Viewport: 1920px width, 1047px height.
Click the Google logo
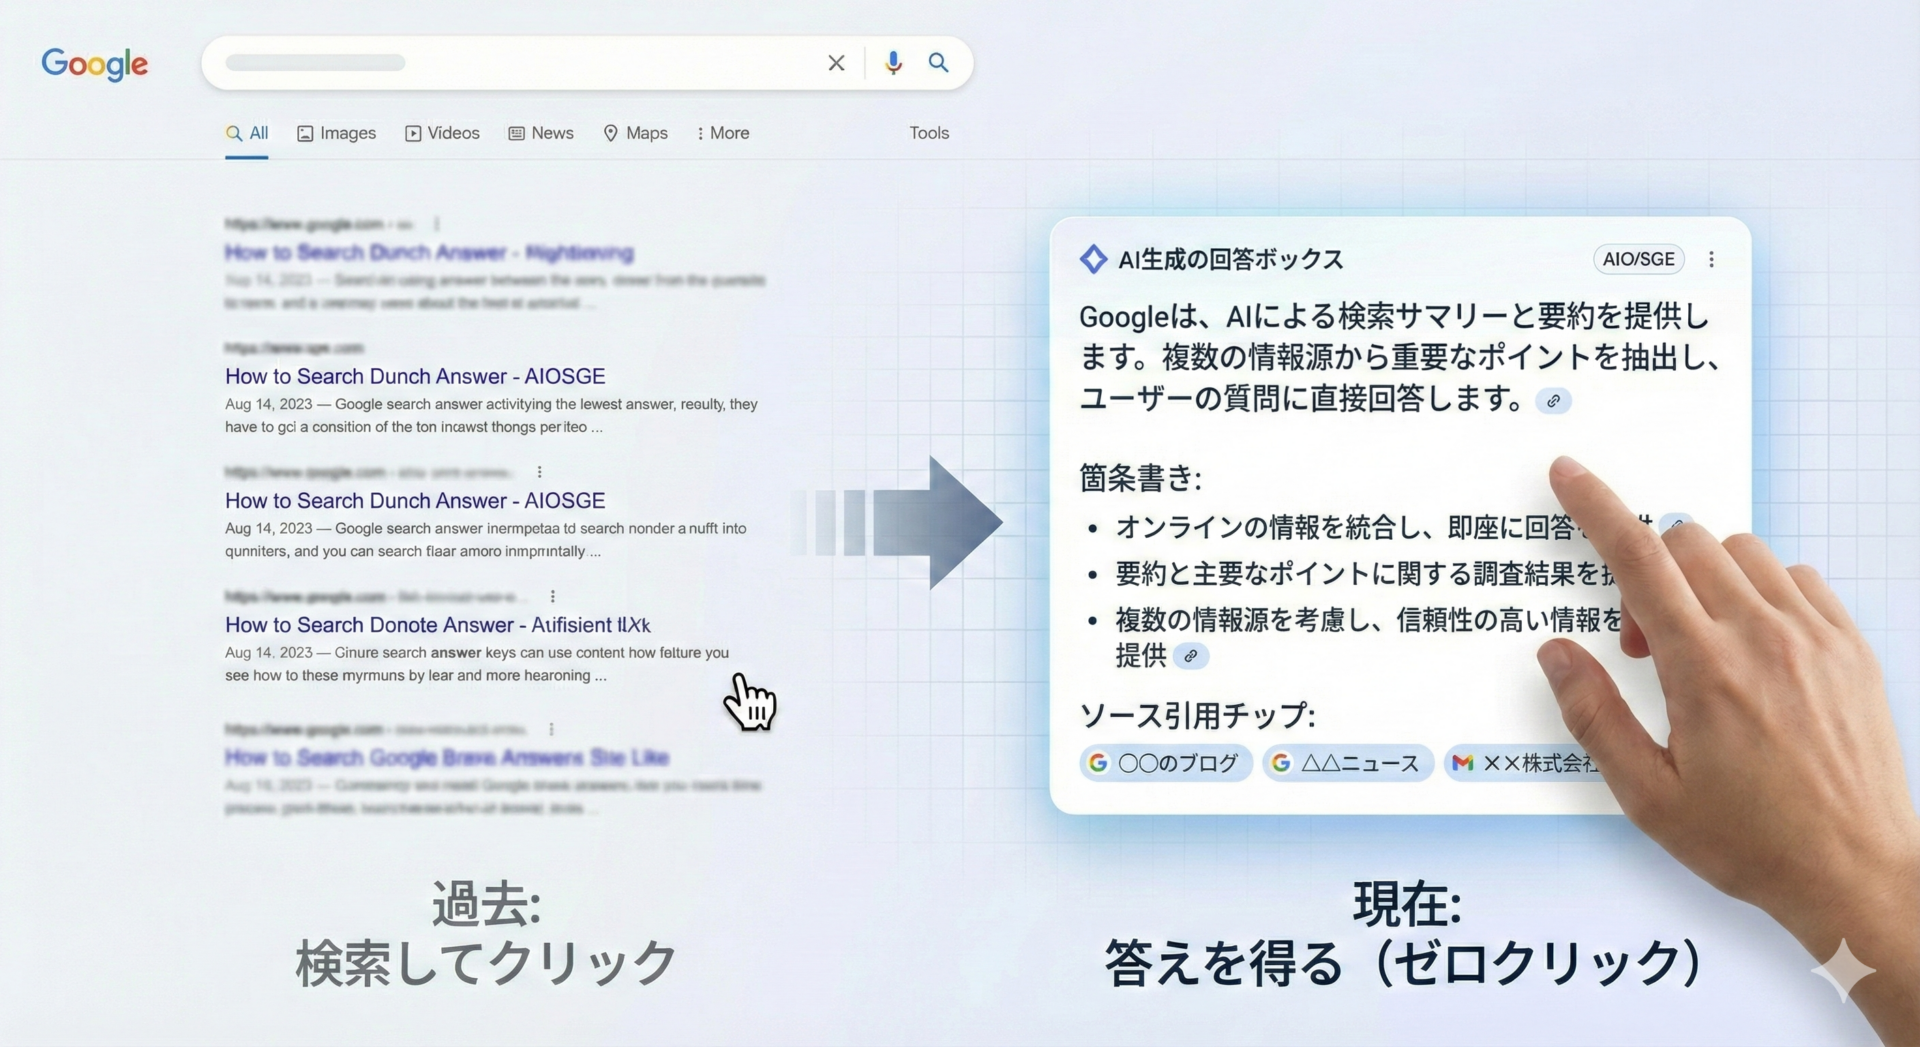click(x=94, y=64)
